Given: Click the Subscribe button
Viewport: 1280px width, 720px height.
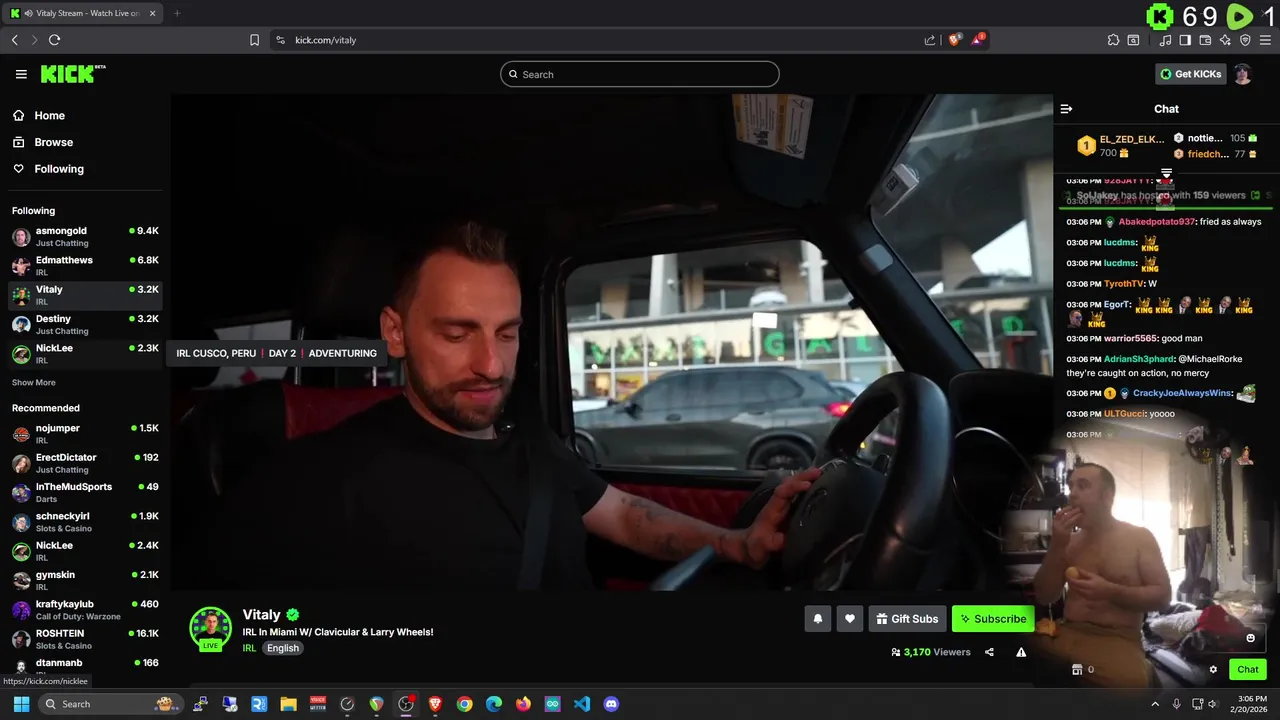Looking at the screenshot, I should click(x=993, y=619).
